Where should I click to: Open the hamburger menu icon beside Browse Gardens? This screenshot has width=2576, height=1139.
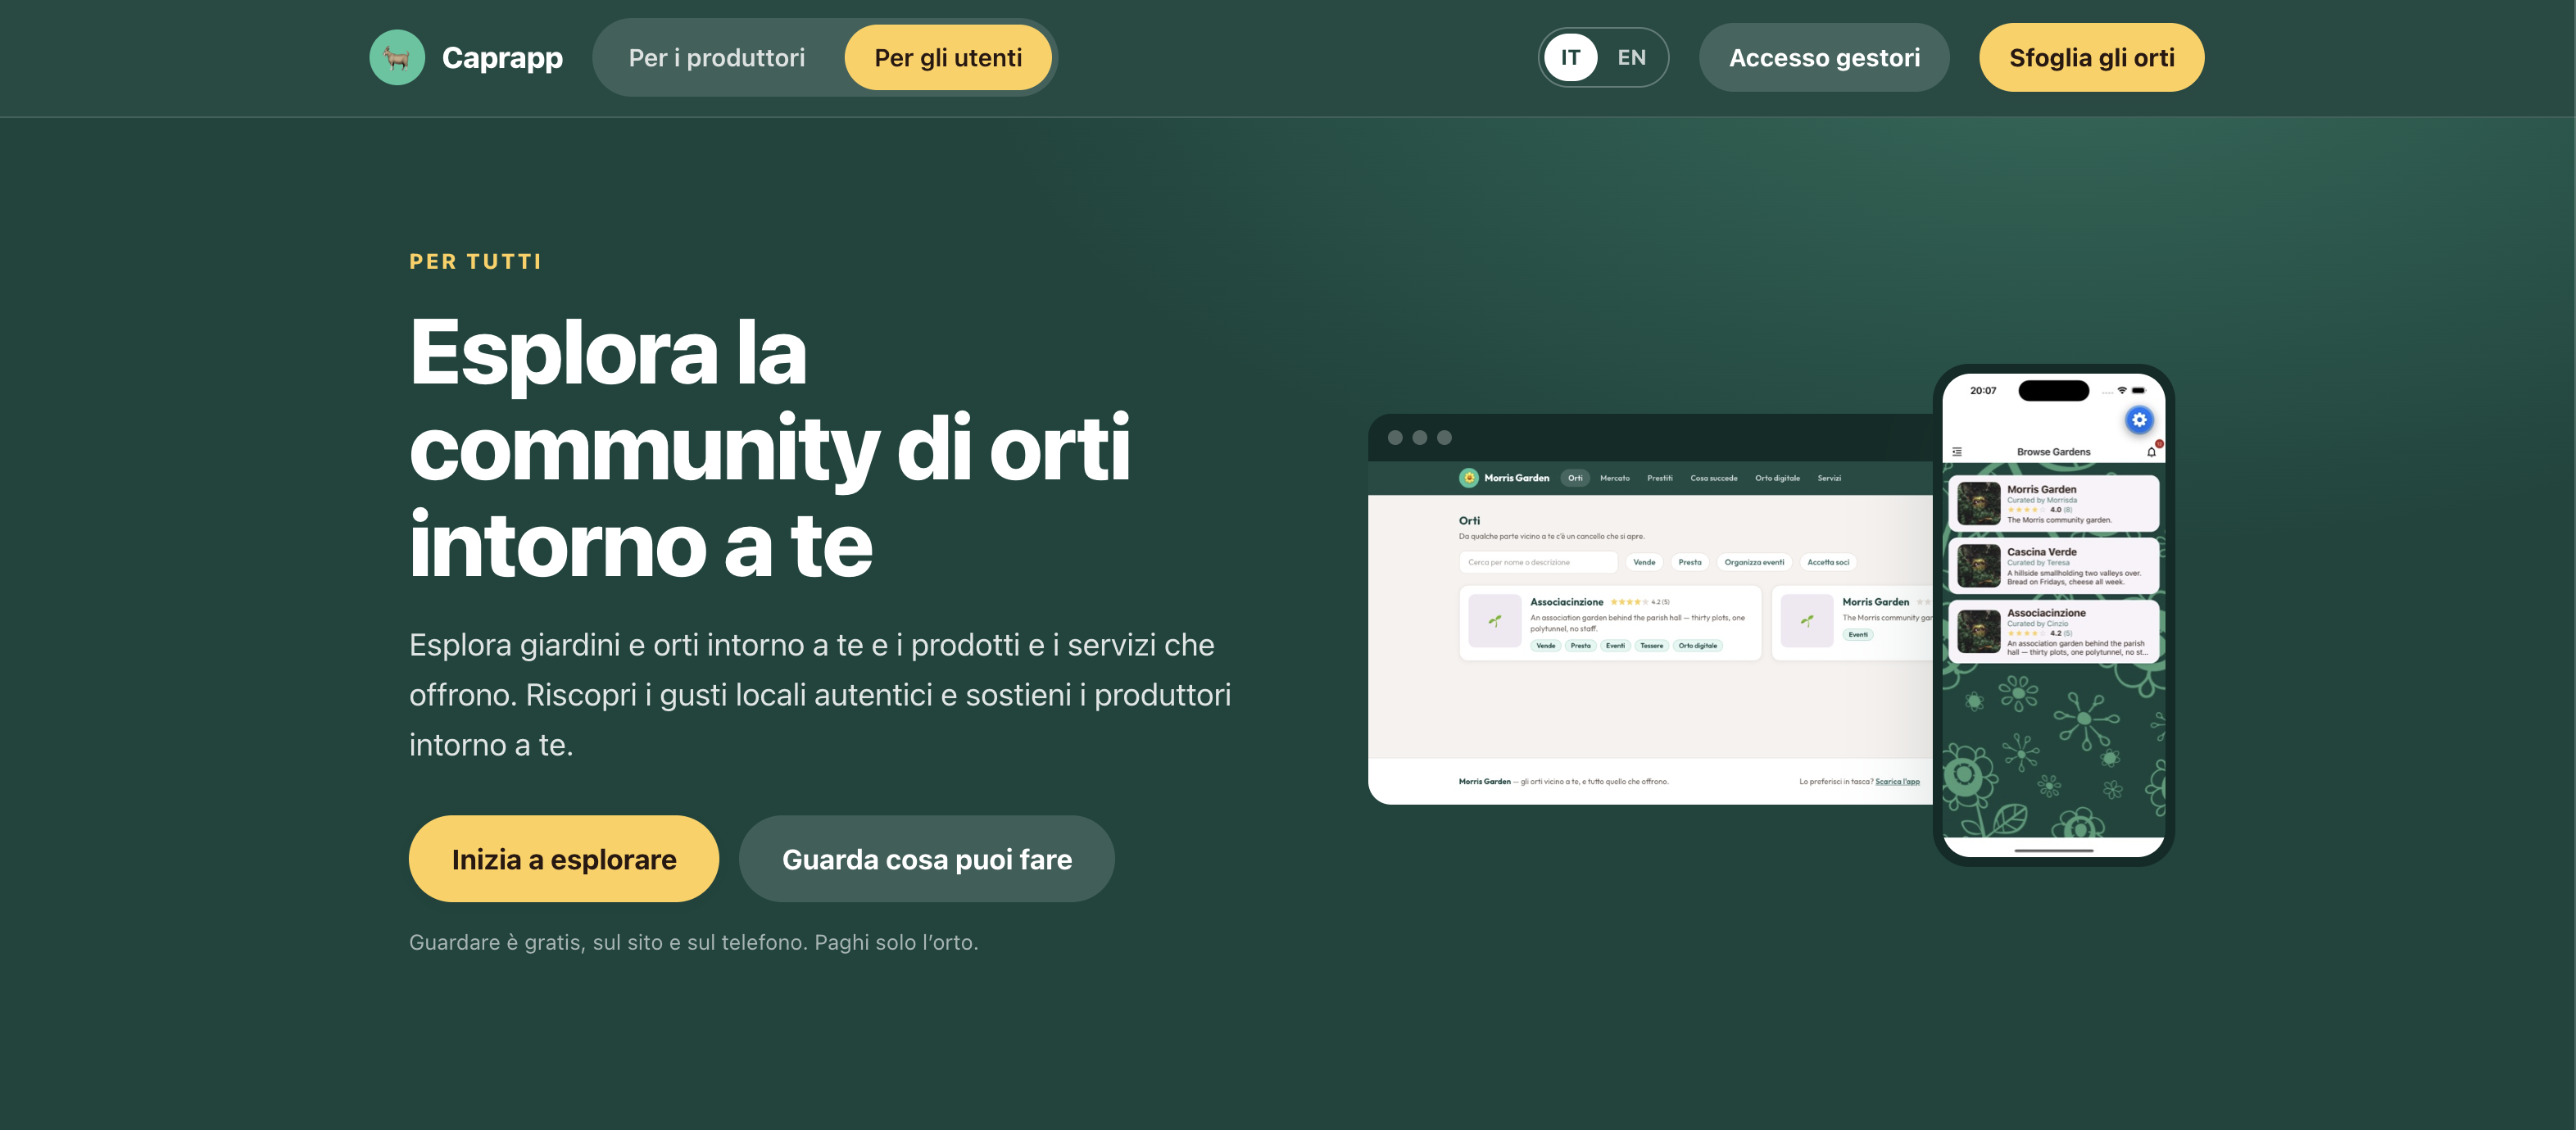(x=1957, y=453)
